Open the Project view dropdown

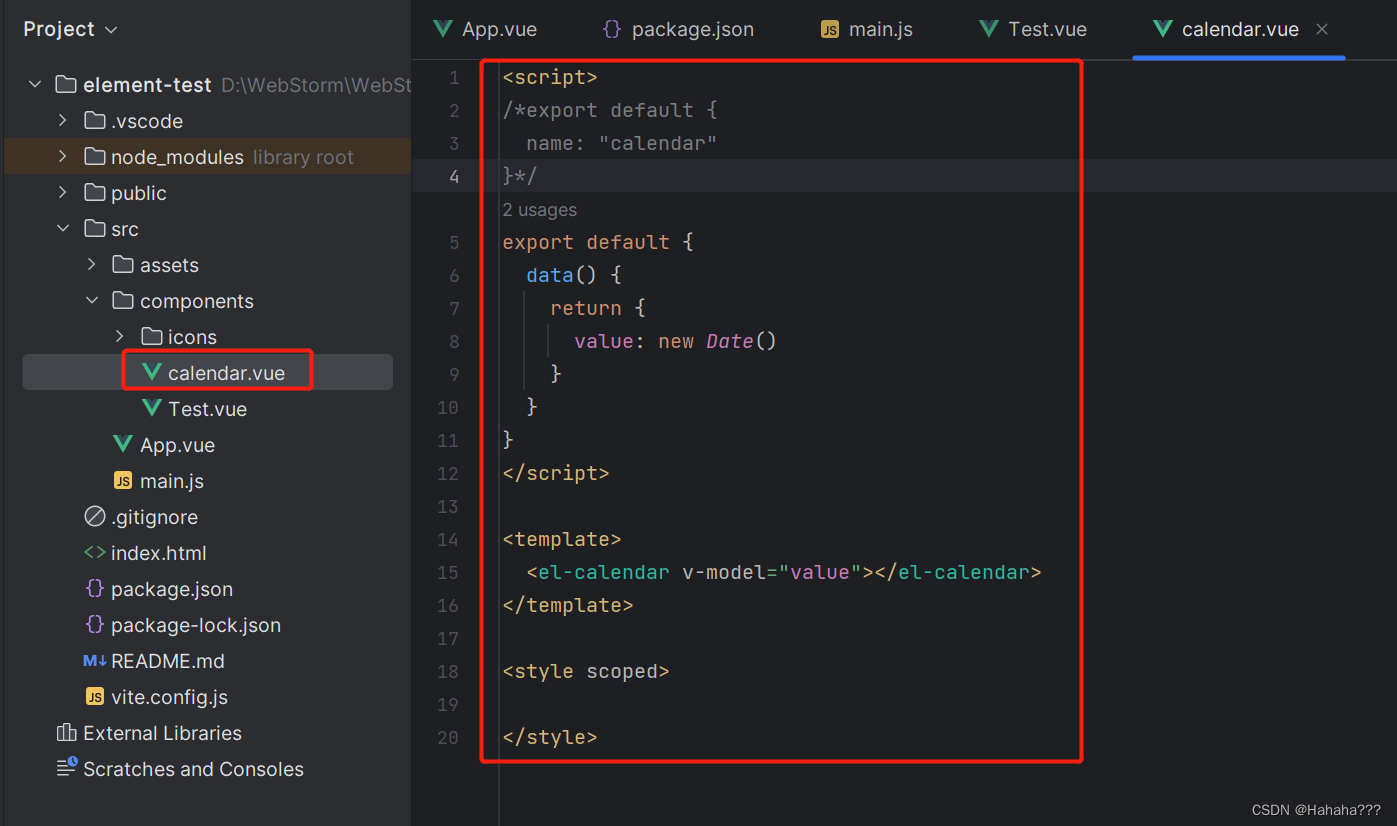click(x=70, y=29)
